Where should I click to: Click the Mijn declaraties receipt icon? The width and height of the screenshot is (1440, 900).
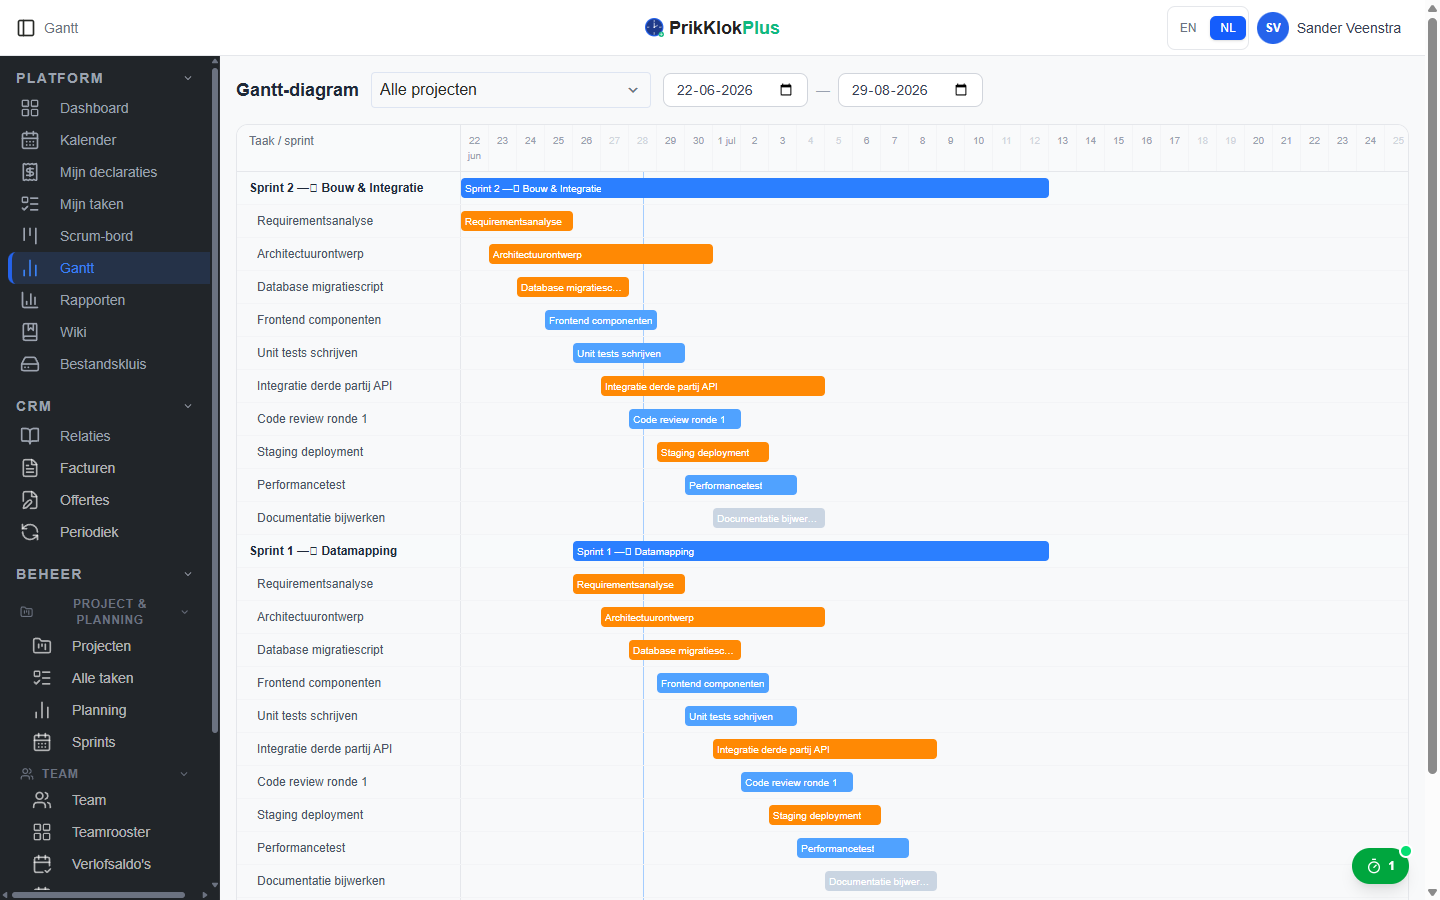click(x=30, y=172)
